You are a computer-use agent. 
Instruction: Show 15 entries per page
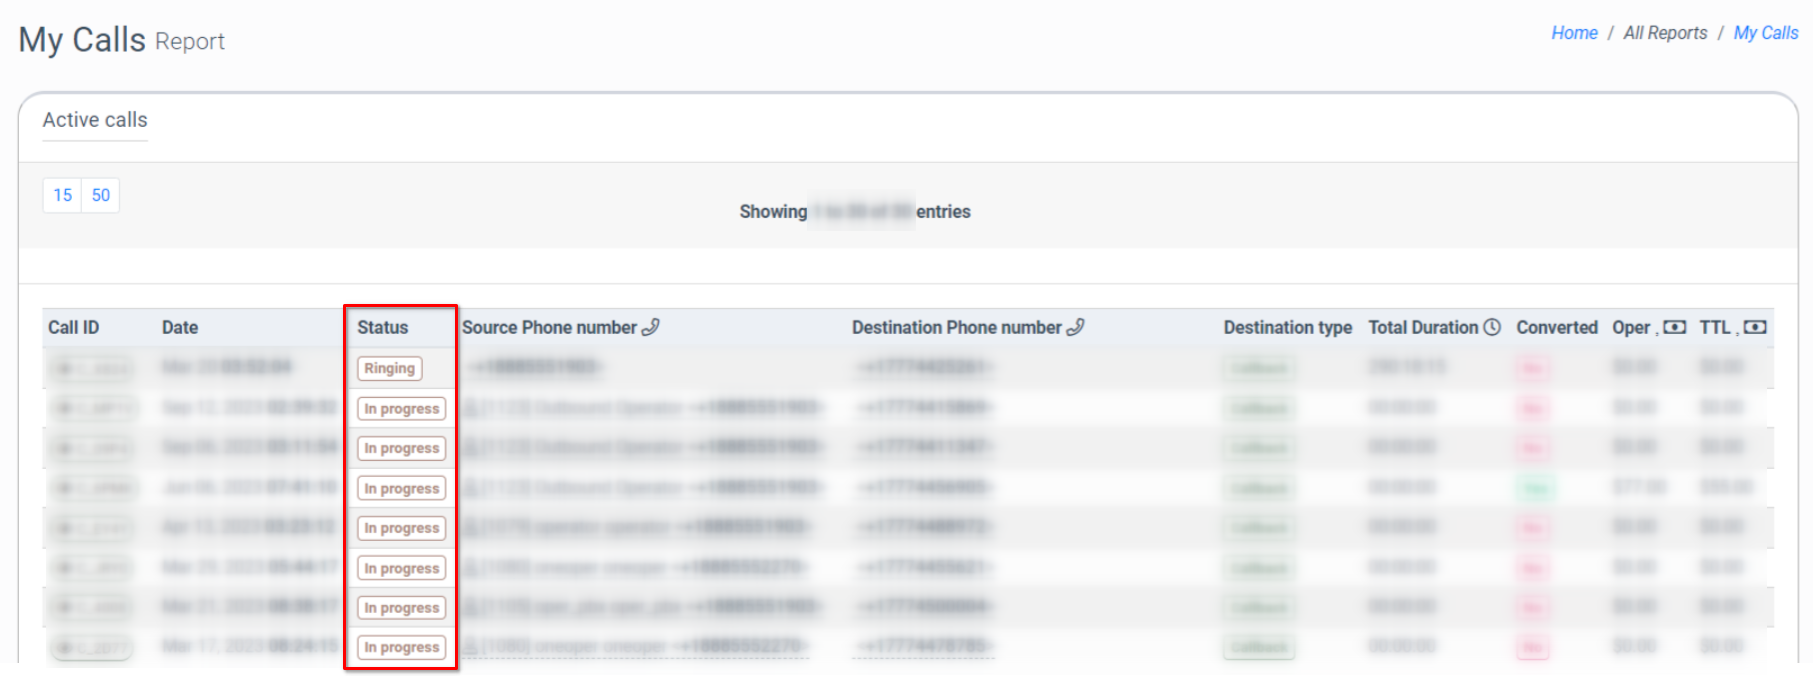pyautogui.click(x=63, y=195)
